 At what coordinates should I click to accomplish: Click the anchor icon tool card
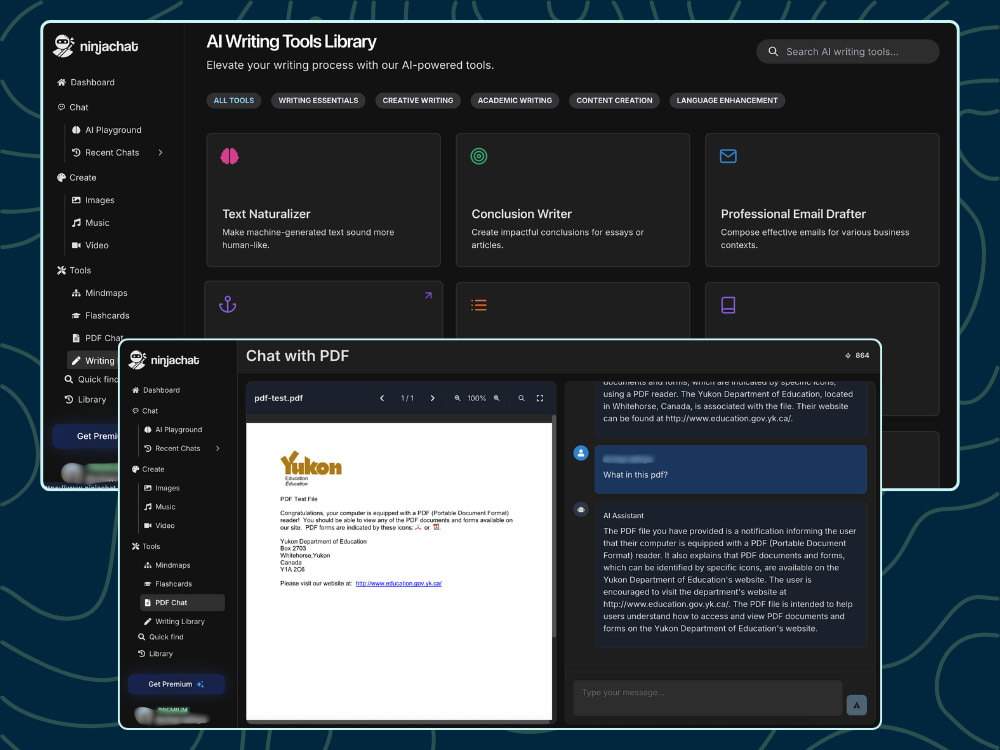[323, 310]
